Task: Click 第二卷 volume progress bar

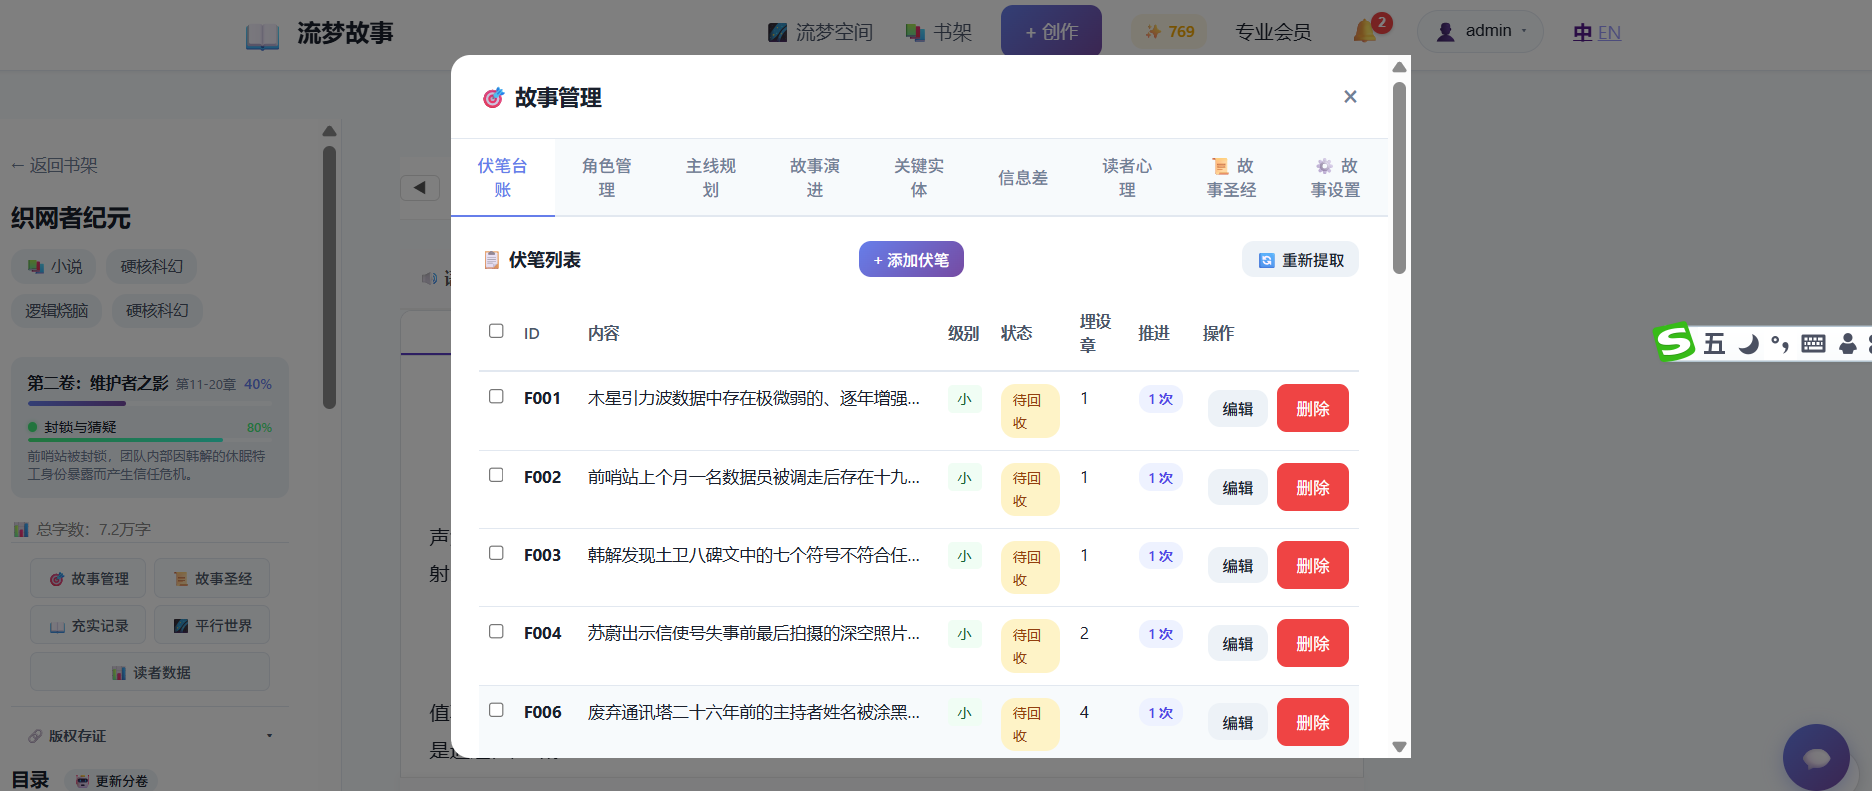Action: point(150,403)
